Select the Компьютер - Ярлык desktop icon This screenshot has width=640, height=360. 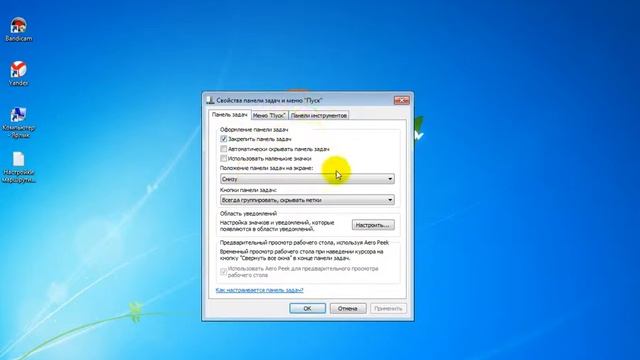18,122
